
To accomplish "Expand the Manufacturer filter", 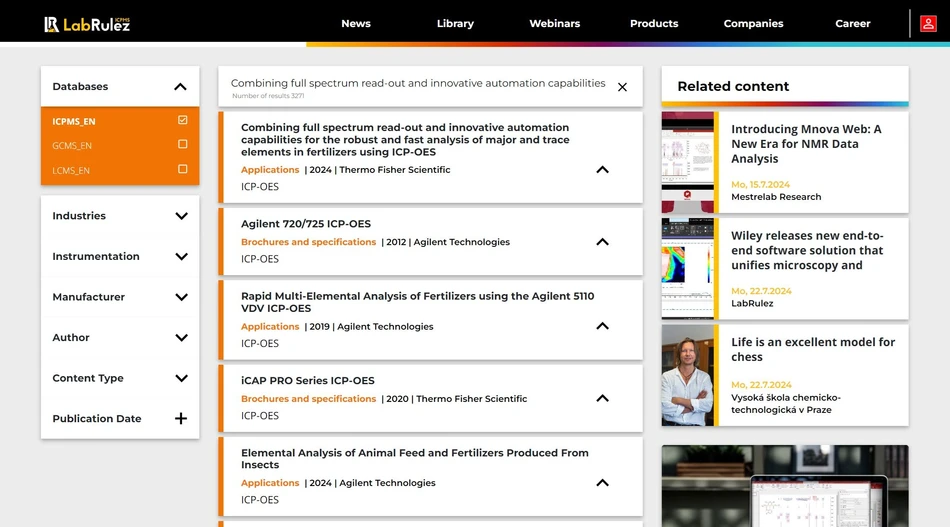I will point(181,297).
